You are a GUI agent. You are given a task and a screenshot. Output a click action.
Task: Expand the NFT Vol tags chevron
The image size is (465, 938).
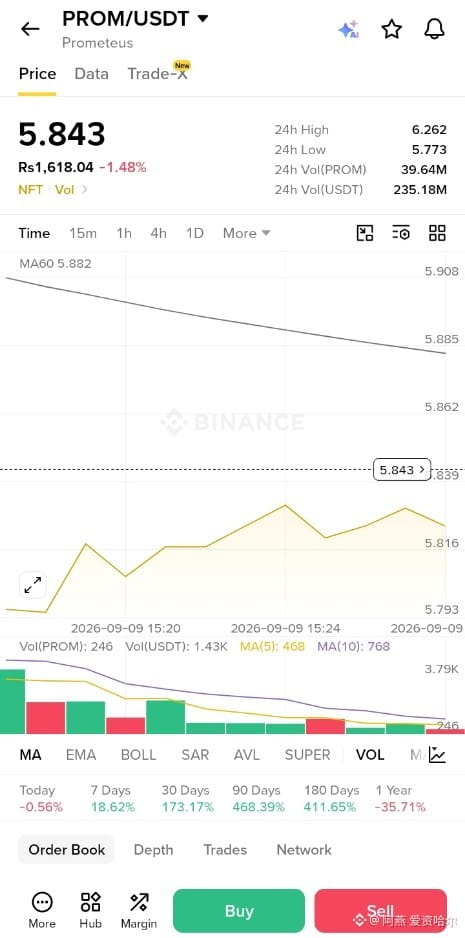pos(84,190)
